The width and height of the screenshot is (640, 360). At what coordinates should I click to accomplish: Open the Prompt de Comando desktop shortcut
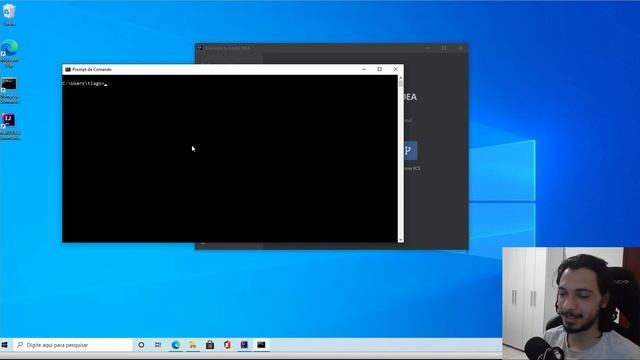click(x=9, y=90)
